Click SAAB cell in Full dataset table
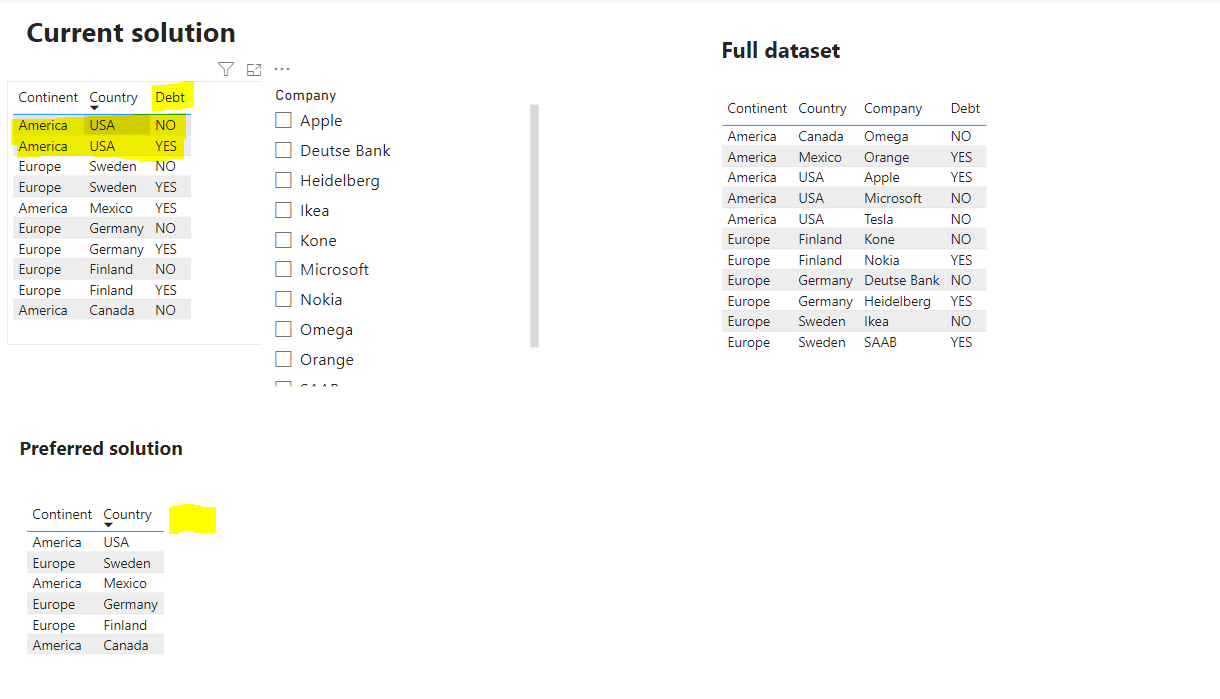1220x699 pixels. point(881,342)
